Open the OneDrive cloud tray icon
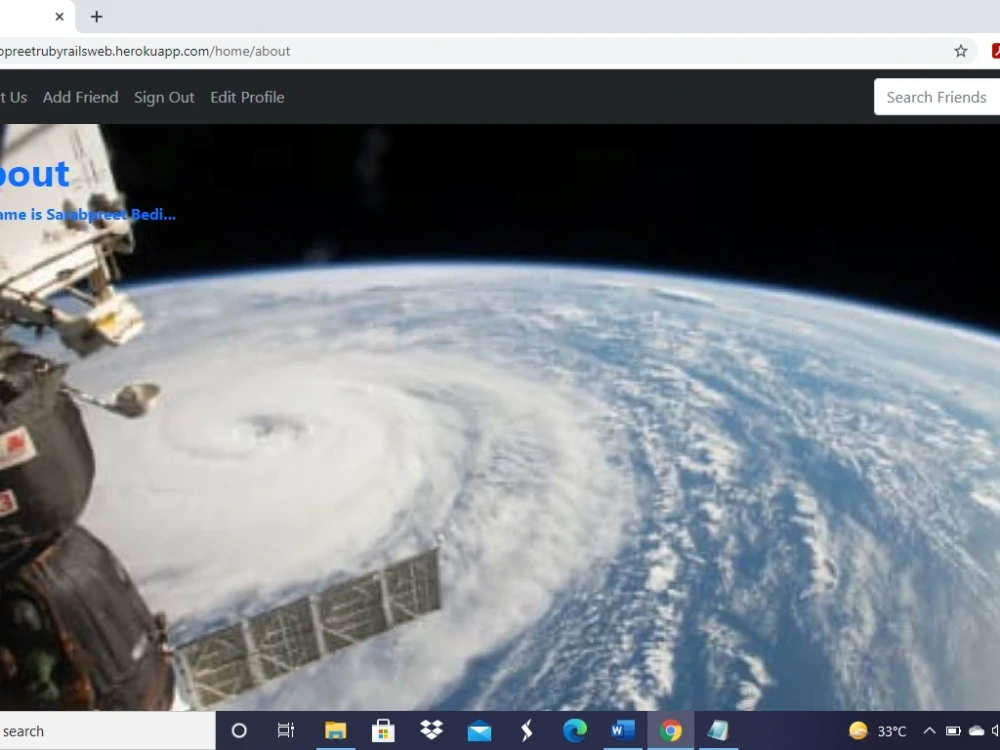 click(x=976, y=731)
